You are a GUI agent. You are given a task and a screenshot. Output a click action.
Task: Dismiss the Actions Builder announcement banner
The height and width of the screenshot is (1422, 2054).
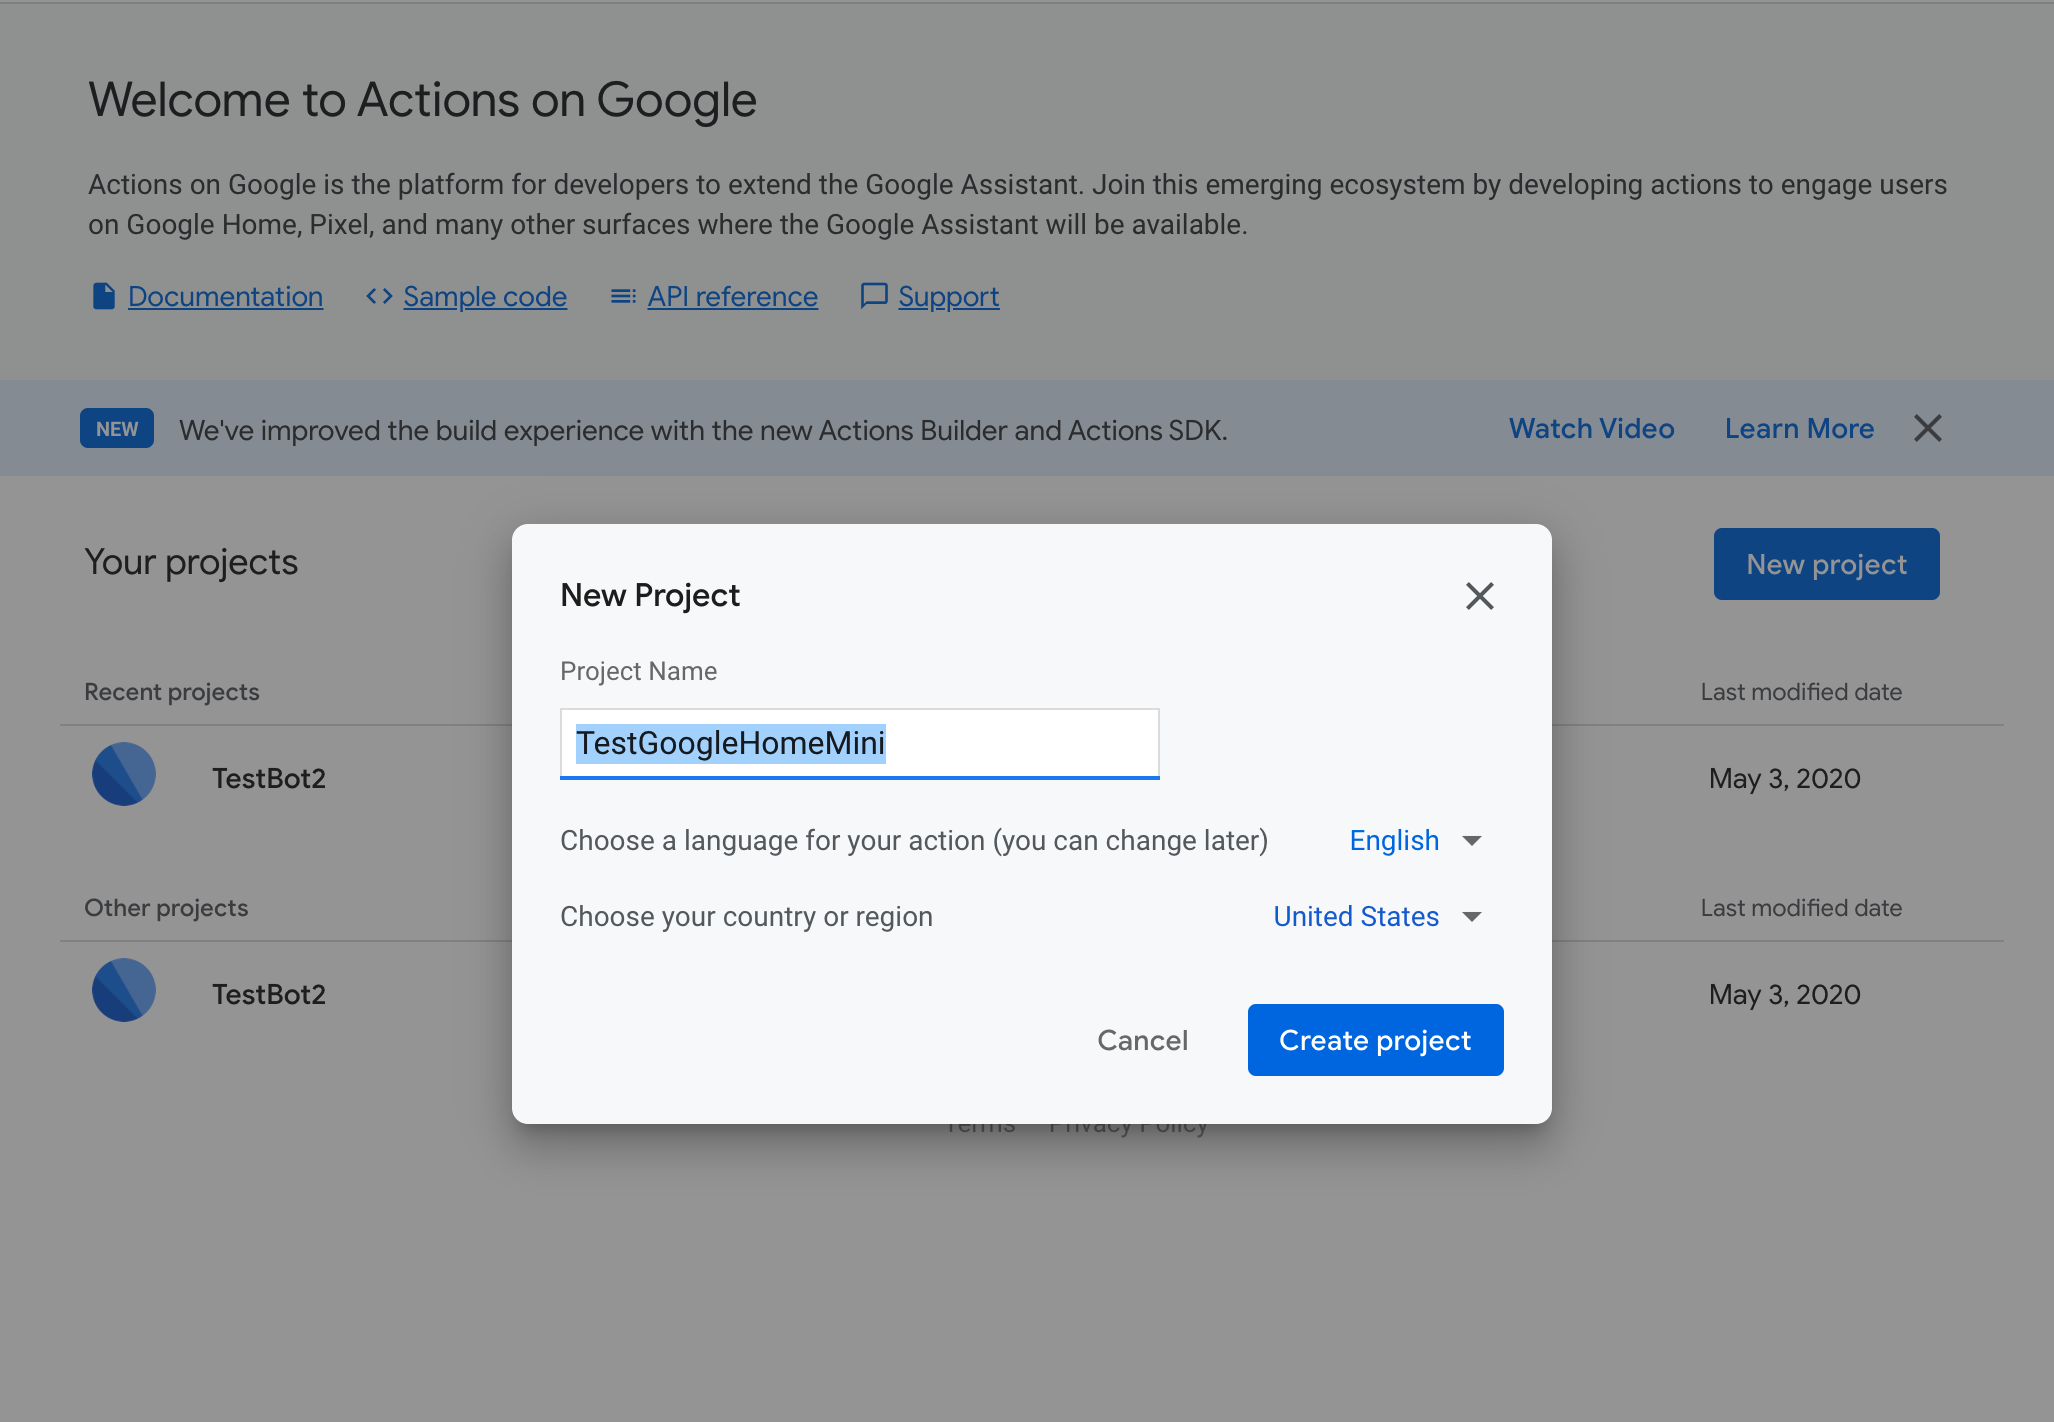click(1928, 428)
